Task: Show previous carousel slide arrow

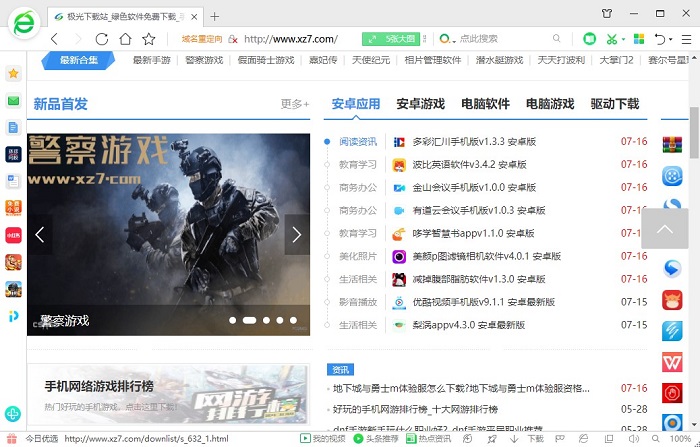Action: [x=40, y=234]
